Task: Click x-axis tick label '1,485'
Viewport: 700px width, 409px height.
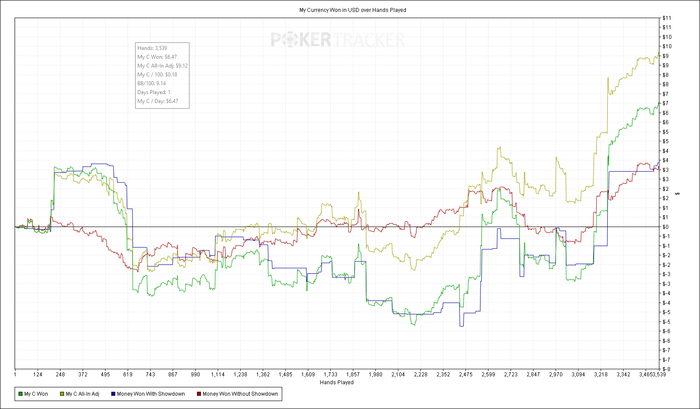Action: 285,375
